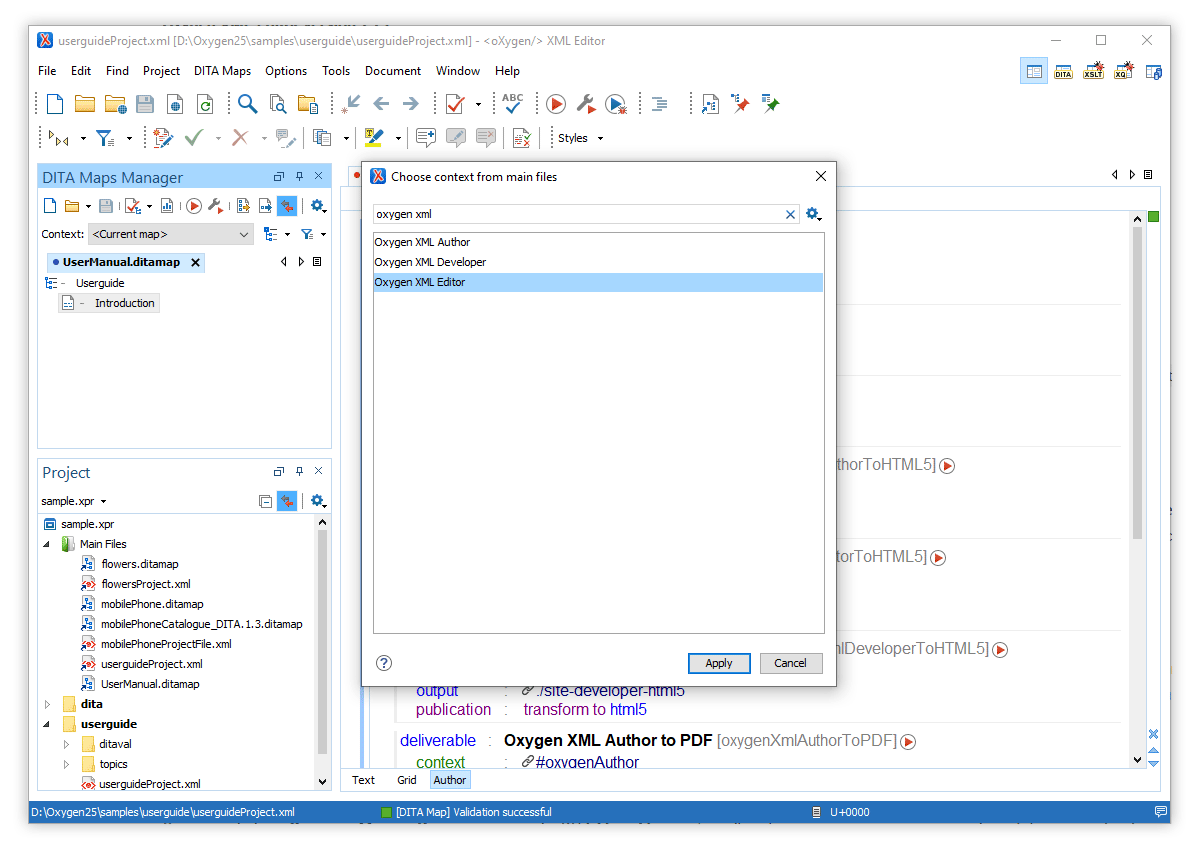Switch to the XQuery Debugger perspective icon
This screenshot has width=1200, height=850.
(x=1124, y=71)
